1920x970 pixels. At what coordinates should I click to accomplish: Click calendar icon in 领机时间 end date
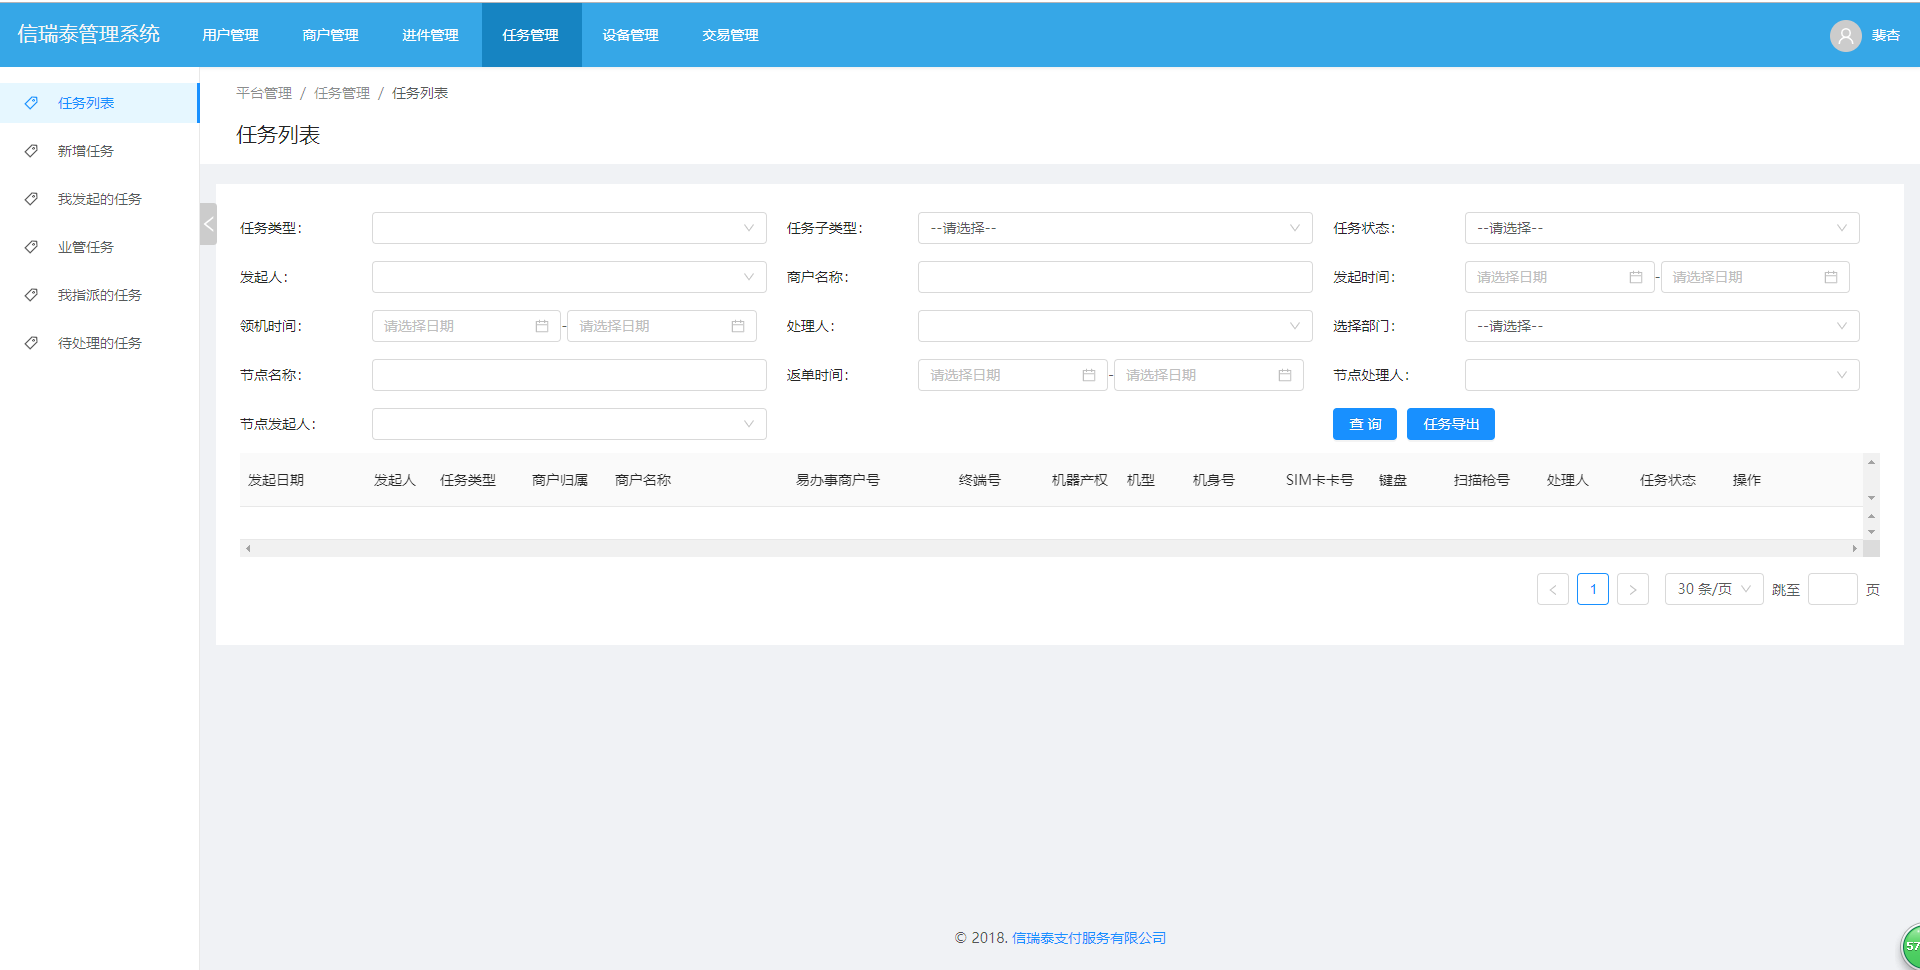point(737,326)
